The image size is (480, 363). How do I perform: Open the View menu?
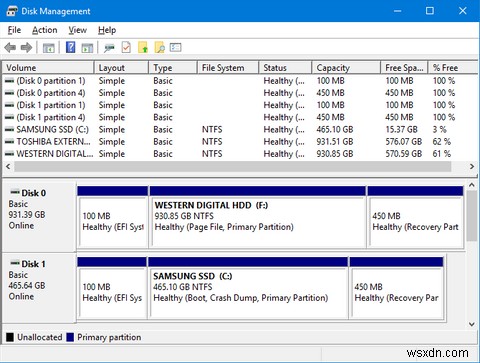77,30
